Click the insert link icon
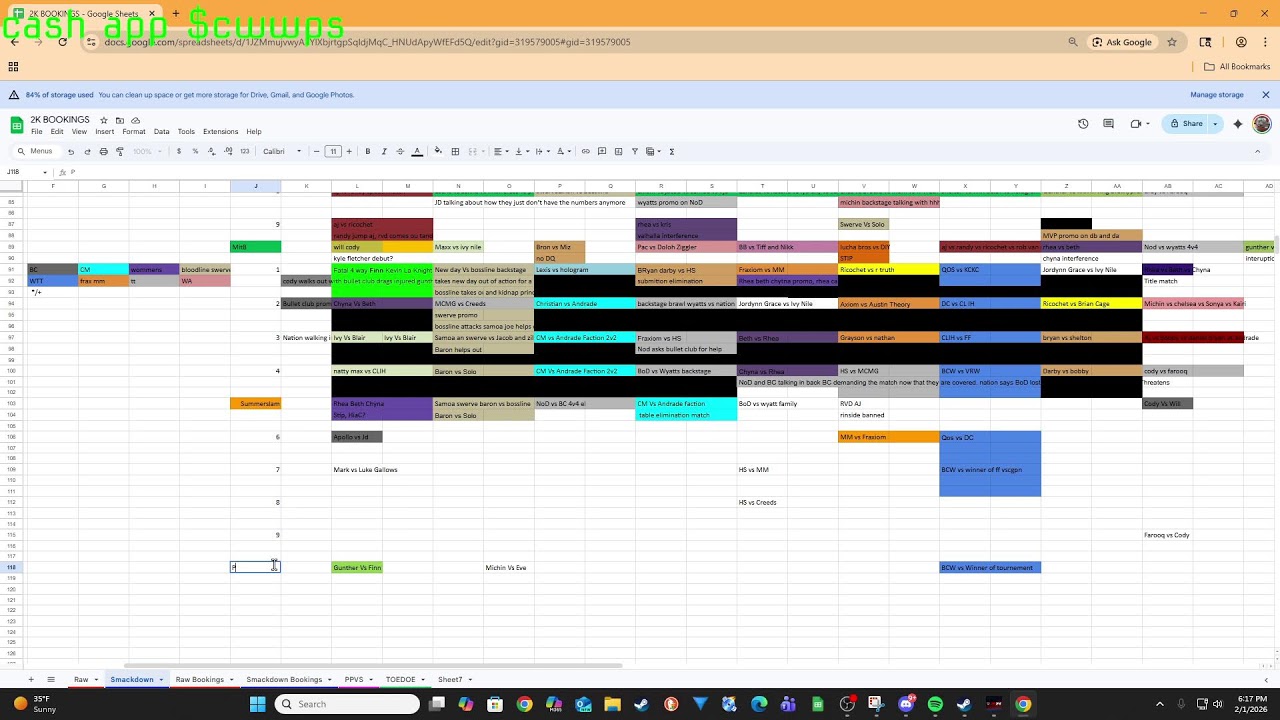 586,152
